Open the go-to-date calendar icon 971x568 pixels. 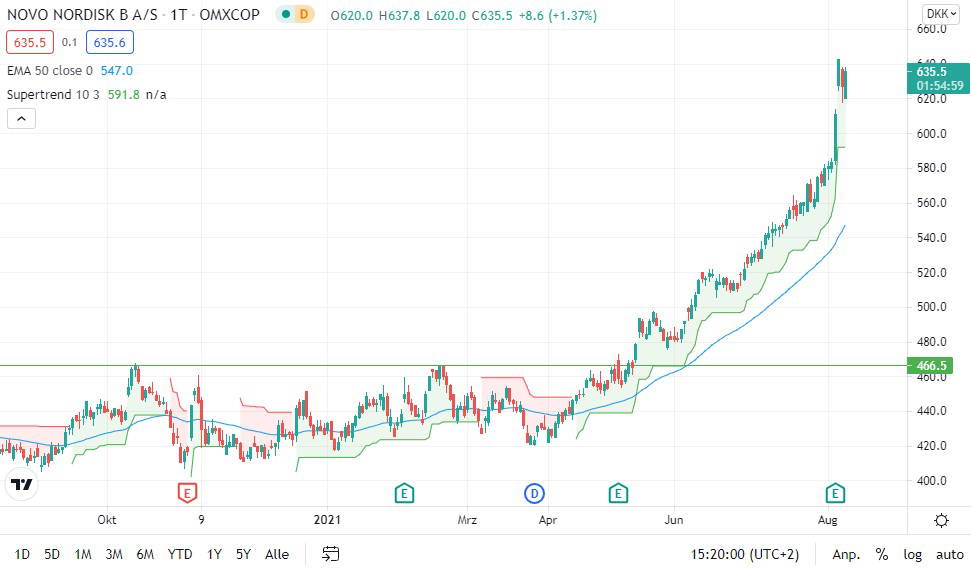331,554
